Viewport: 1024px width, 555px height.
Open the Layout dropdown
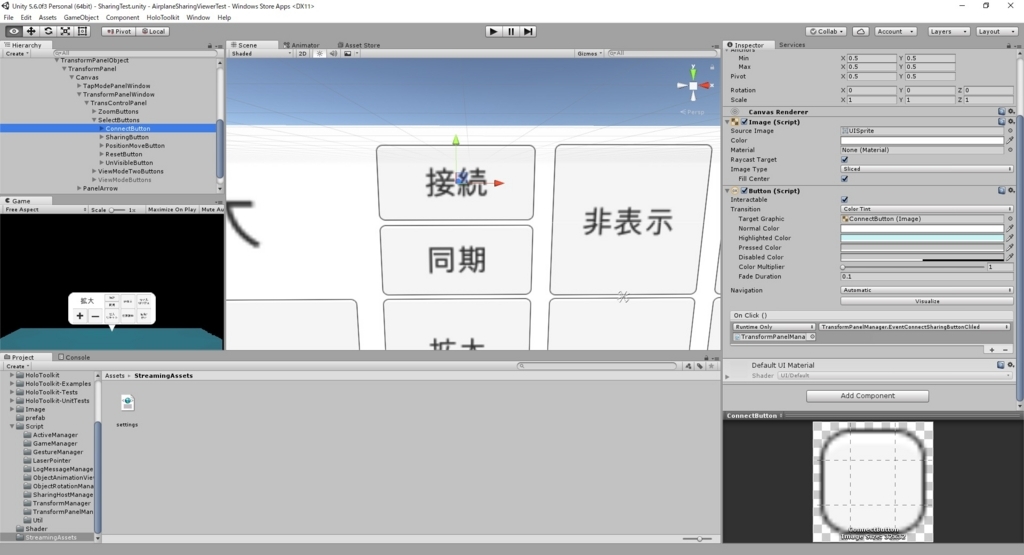coord(997,31)
